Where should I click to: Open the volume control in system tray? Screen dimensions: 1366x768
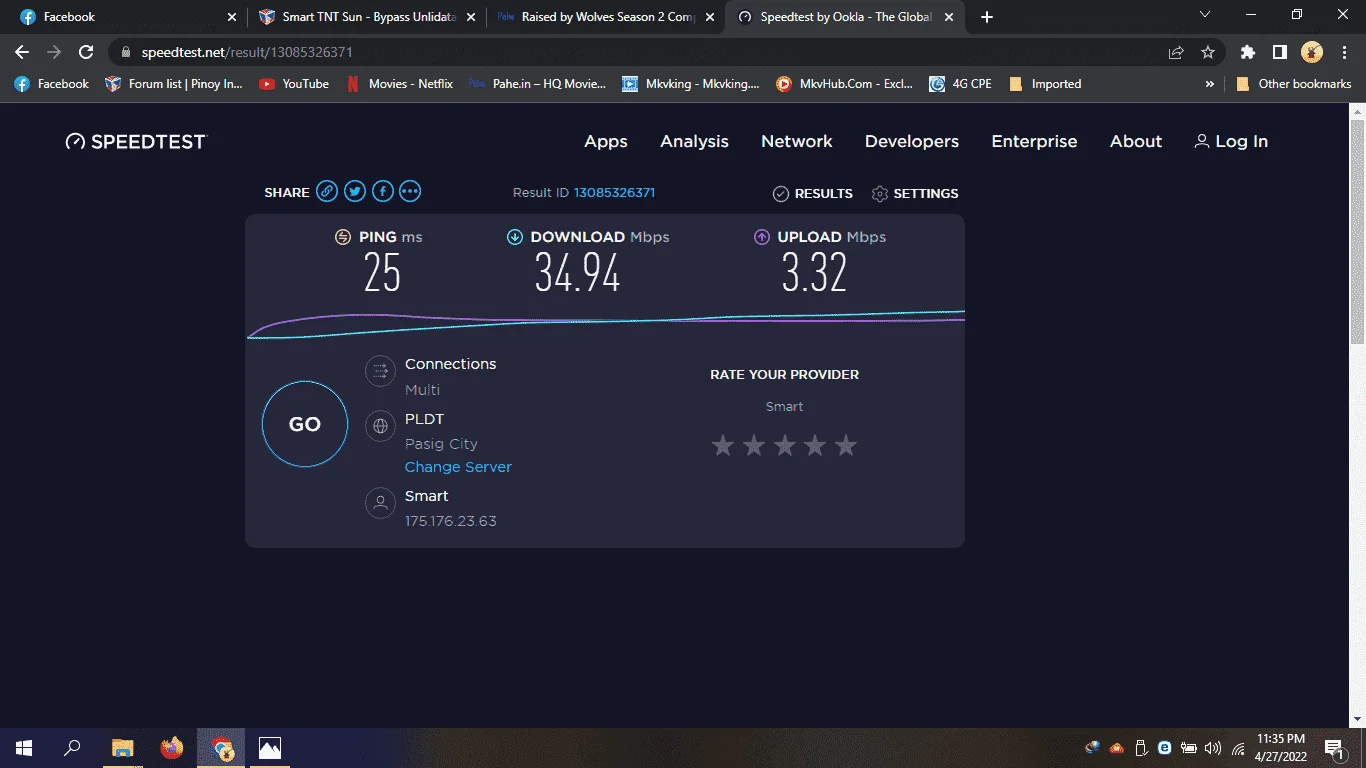1213,748
